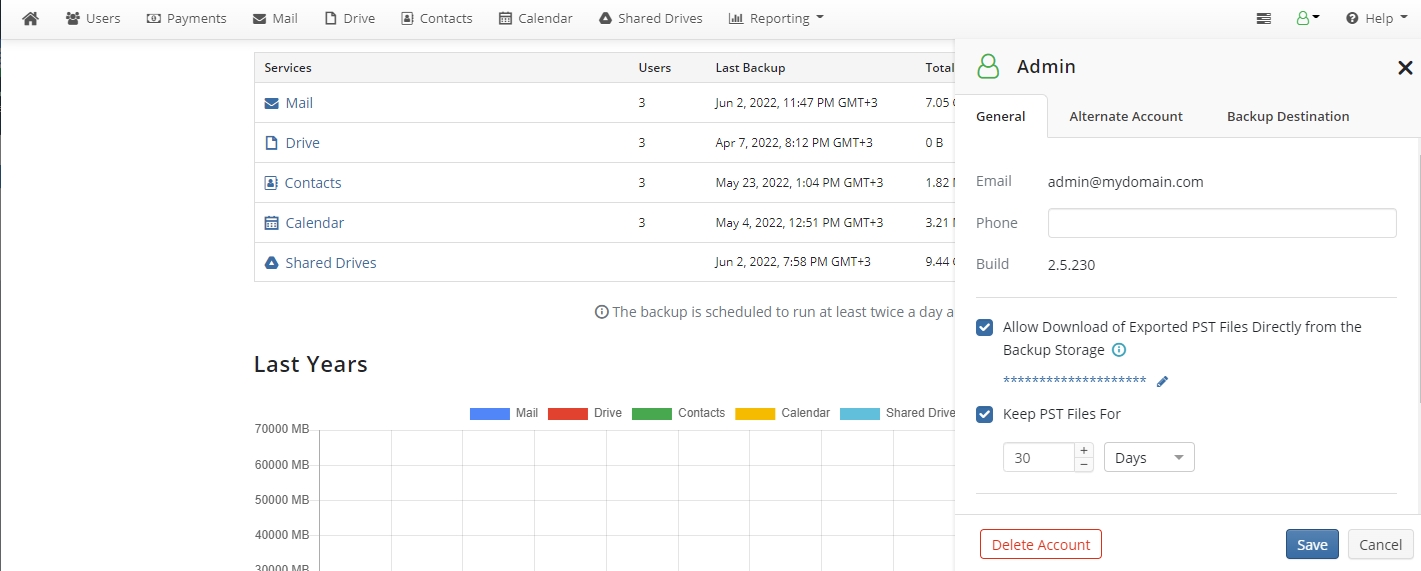Expand the Help menu
The image size is (1421, 571).
tap(1370, 19)
